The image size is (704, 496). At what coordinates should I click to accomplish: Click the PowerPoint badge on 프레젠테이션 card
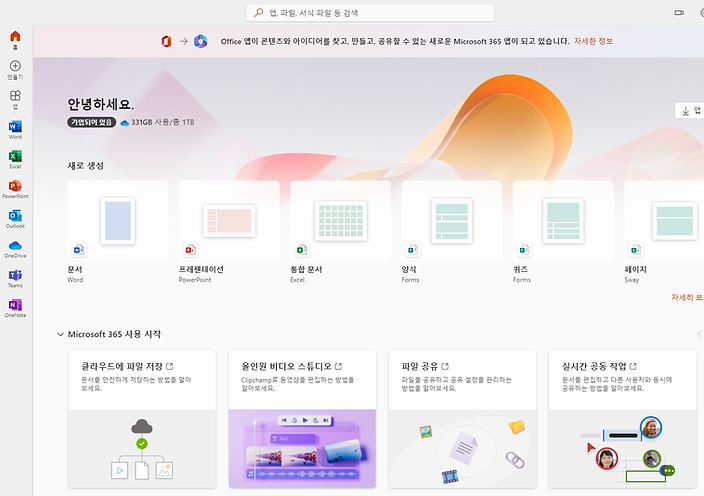[190, 250]
